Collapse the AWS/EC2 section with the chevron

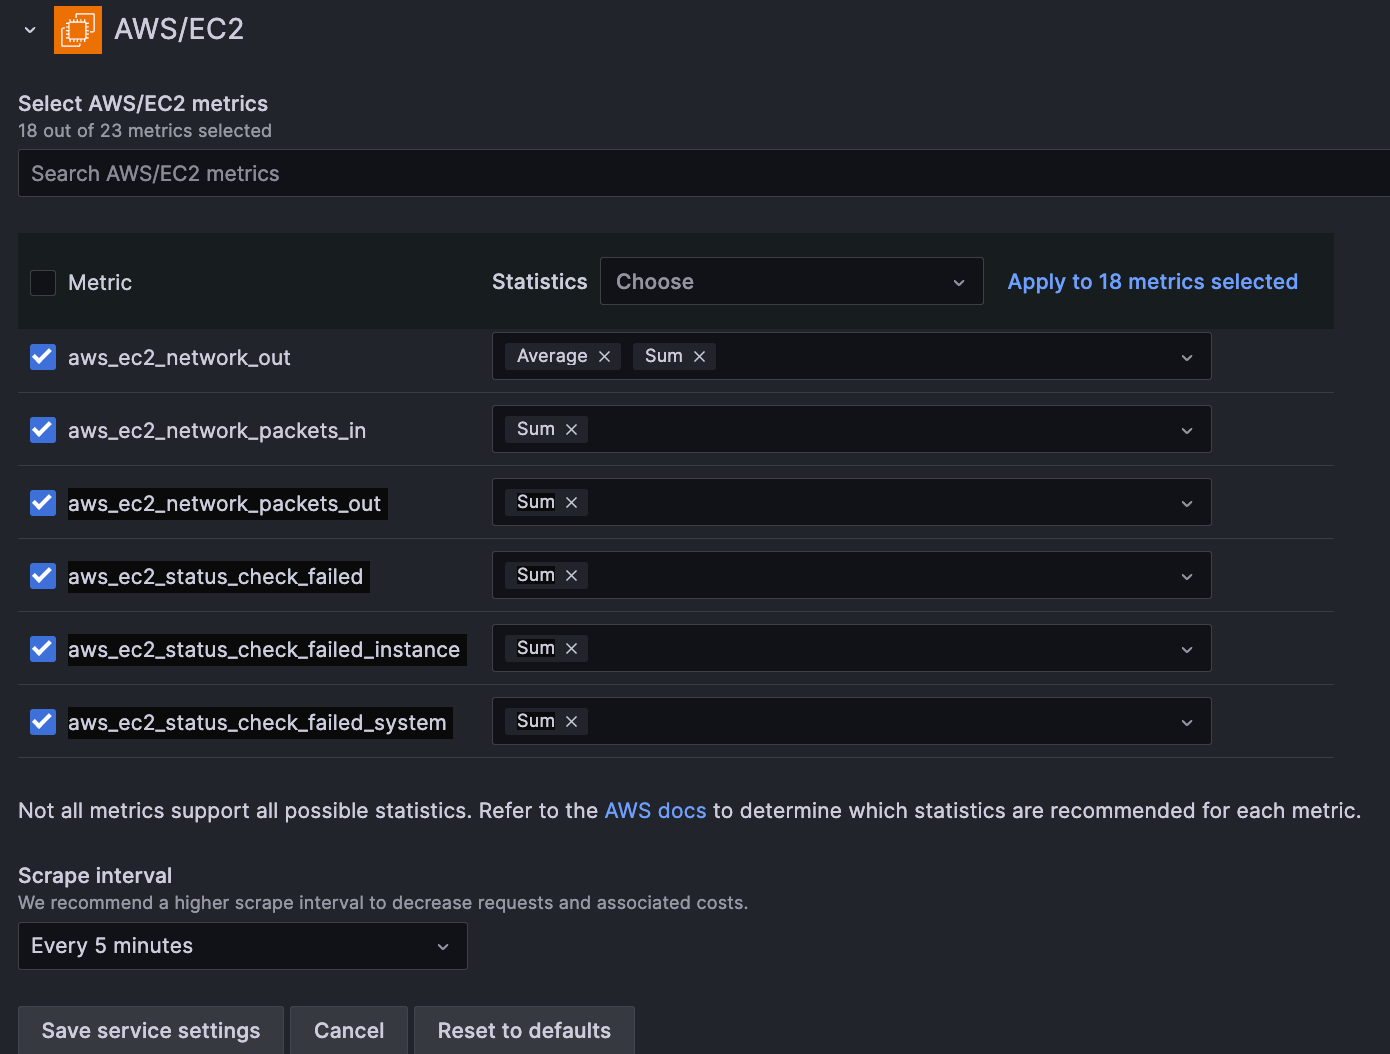tap(29, 29)
